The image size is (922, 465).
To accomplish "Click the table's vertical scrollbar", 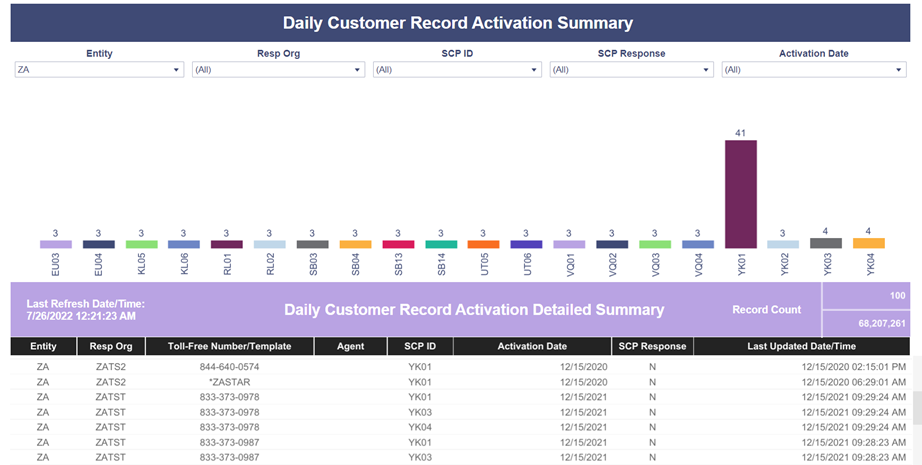I will point(916,410).
